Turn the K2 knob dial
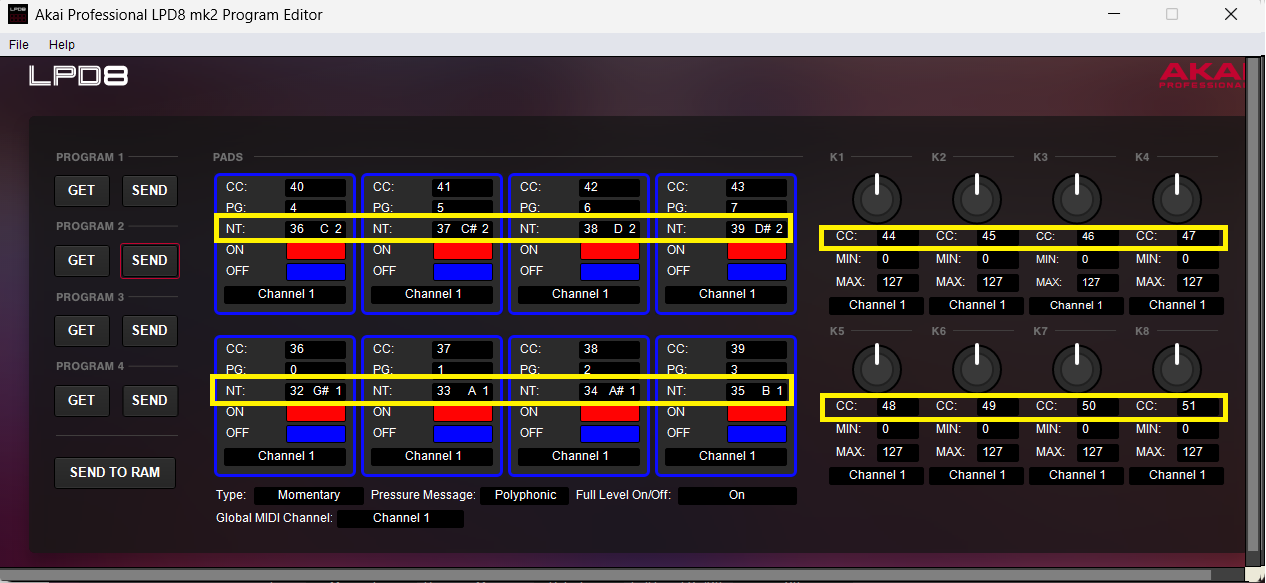Image resolution: width=1266 pixels, height=583 pixels. pyautogui.click(x=976, y=198)
